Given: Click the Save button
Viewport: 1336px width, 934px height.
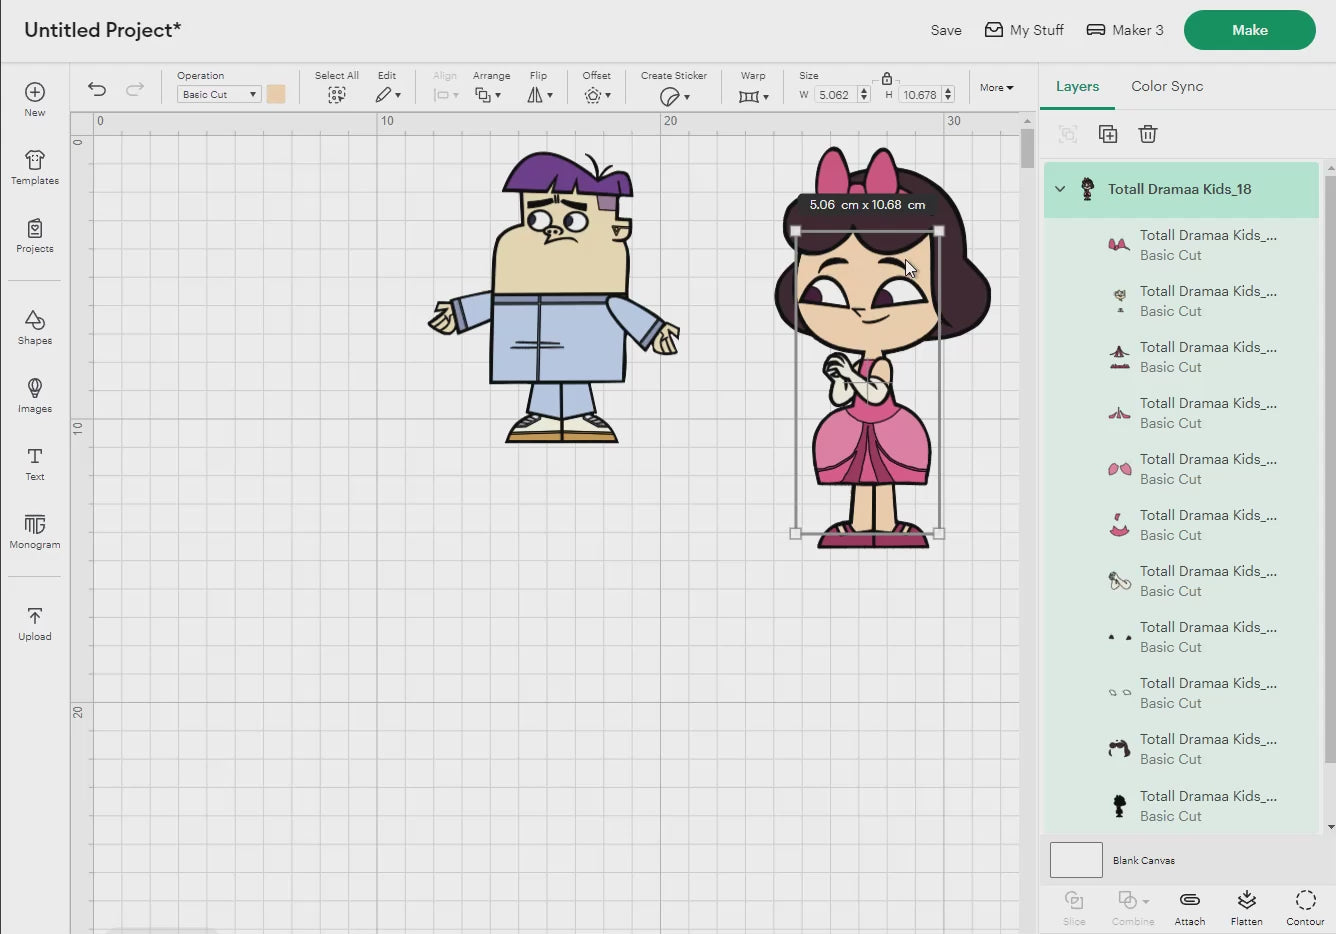Looking at the screenshot, I should pos(946,30).
